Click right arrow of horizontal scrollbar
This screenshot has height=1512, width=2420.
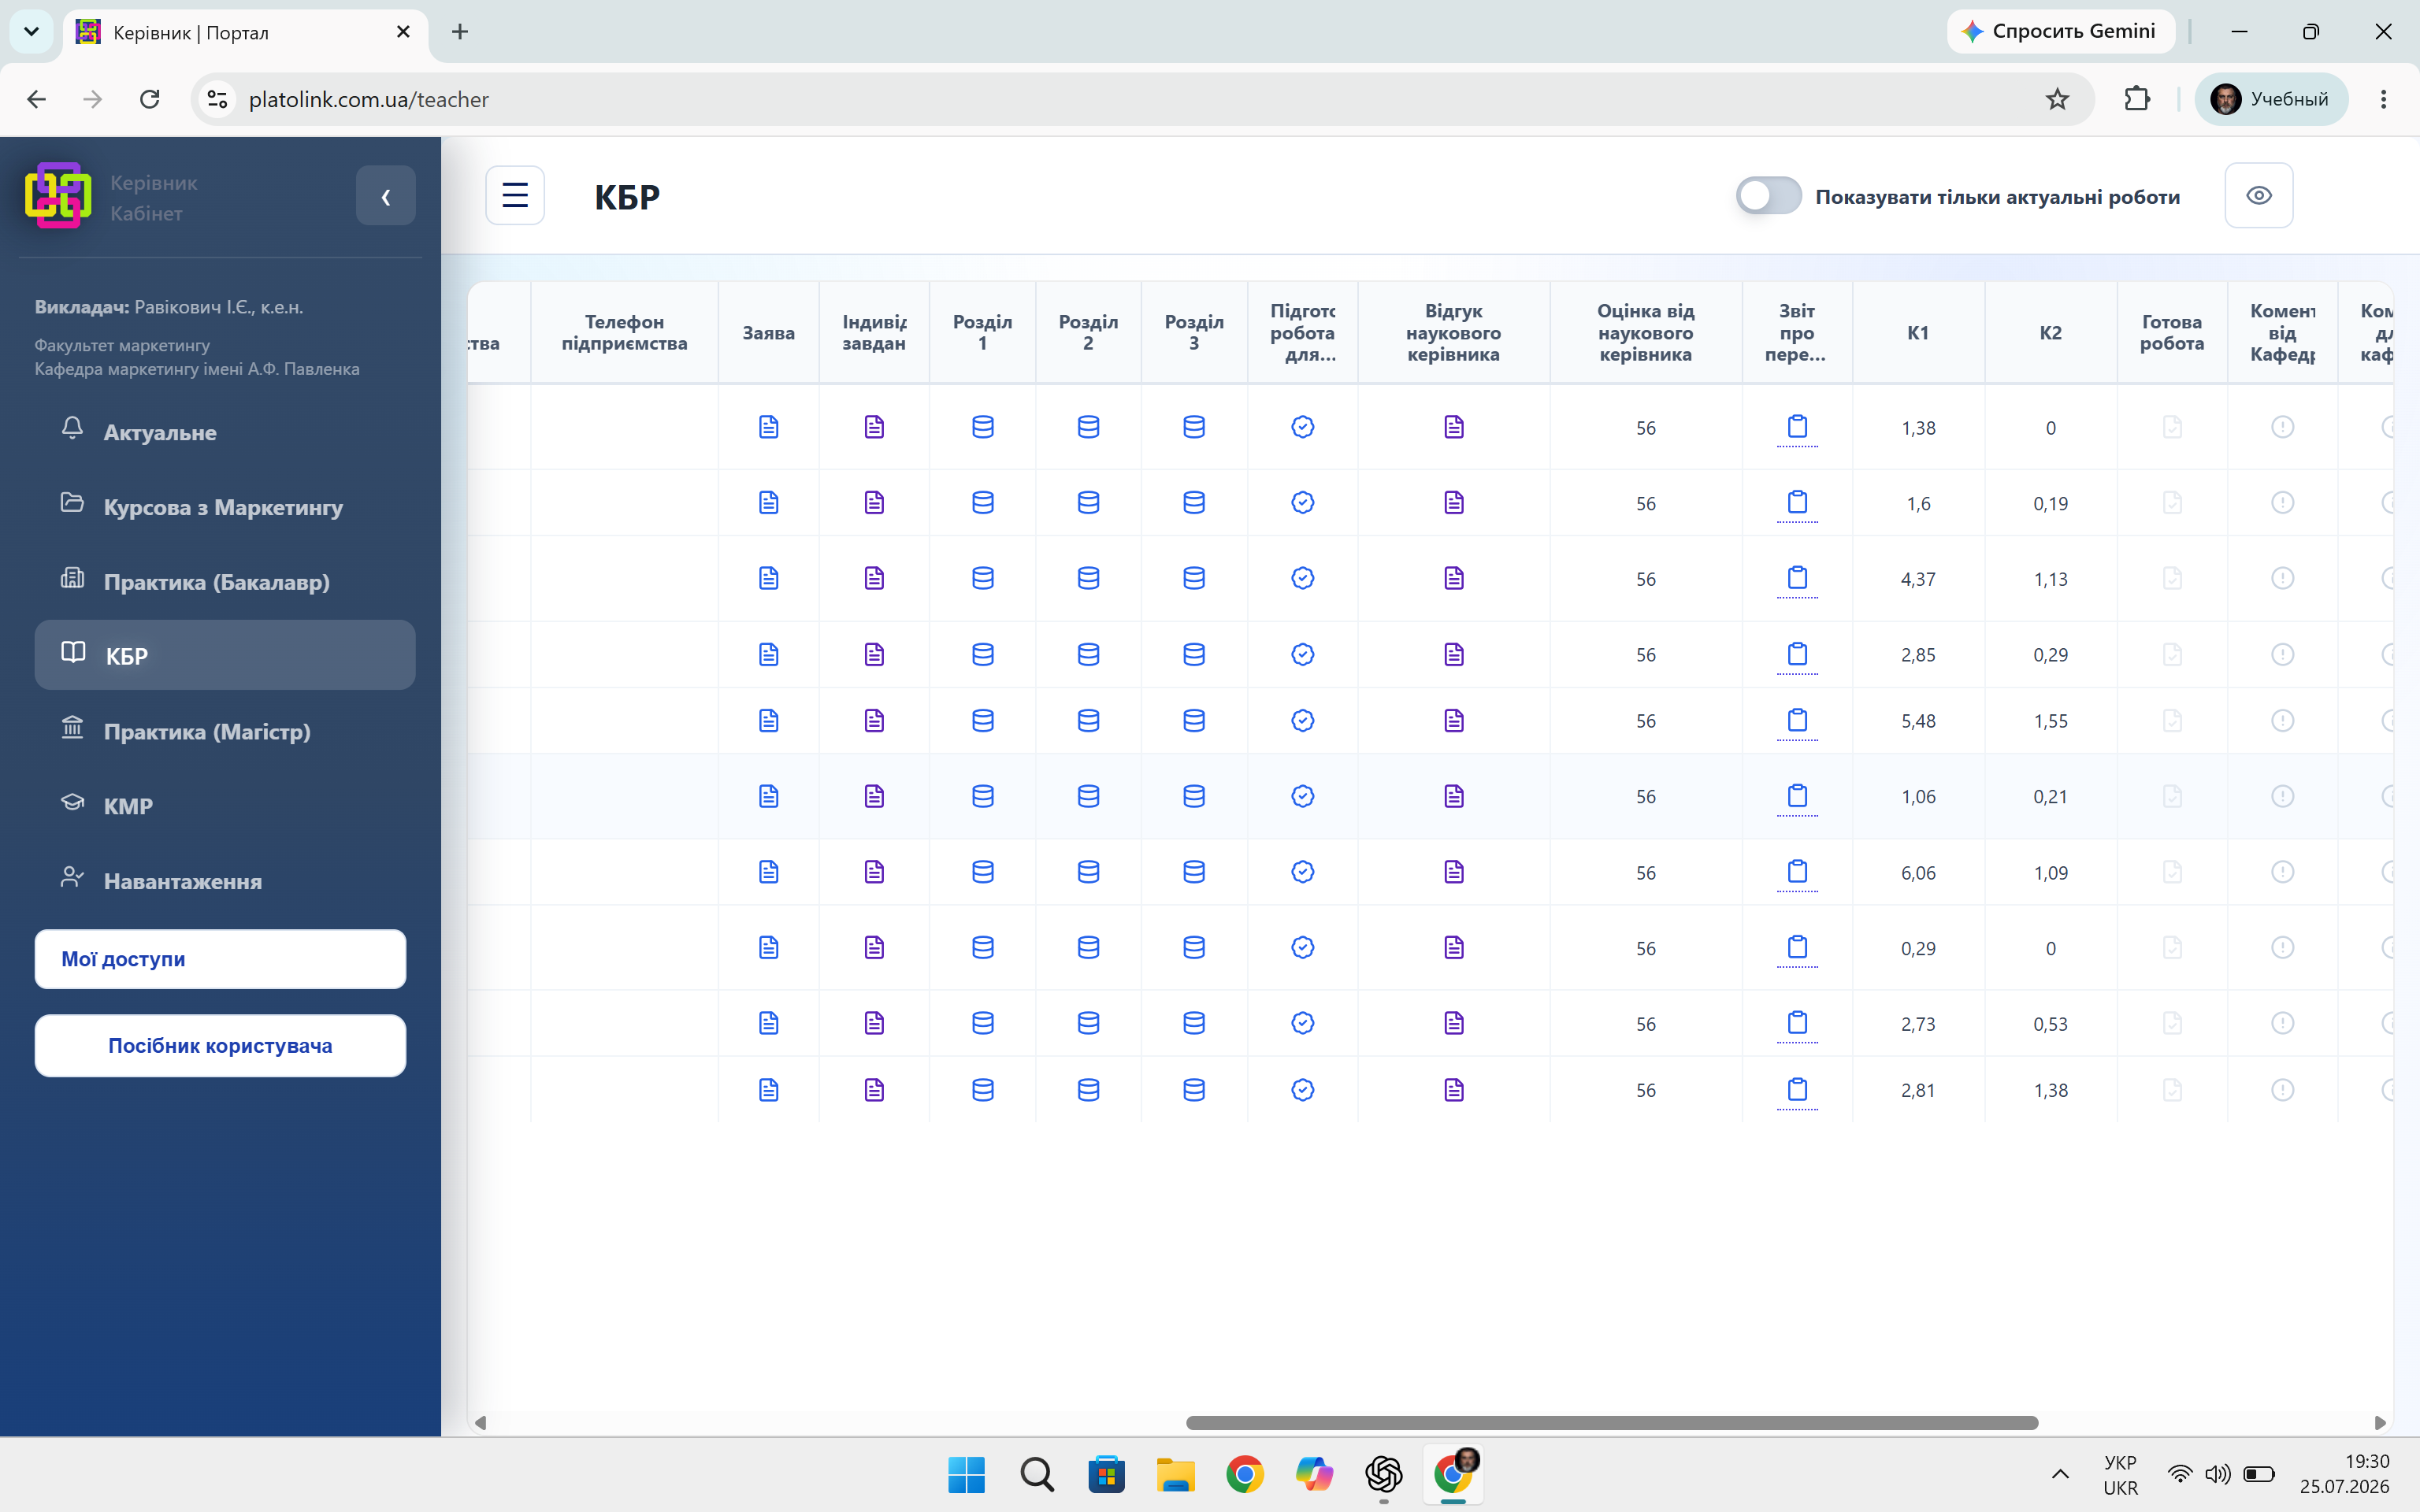coord(2380,1422)
